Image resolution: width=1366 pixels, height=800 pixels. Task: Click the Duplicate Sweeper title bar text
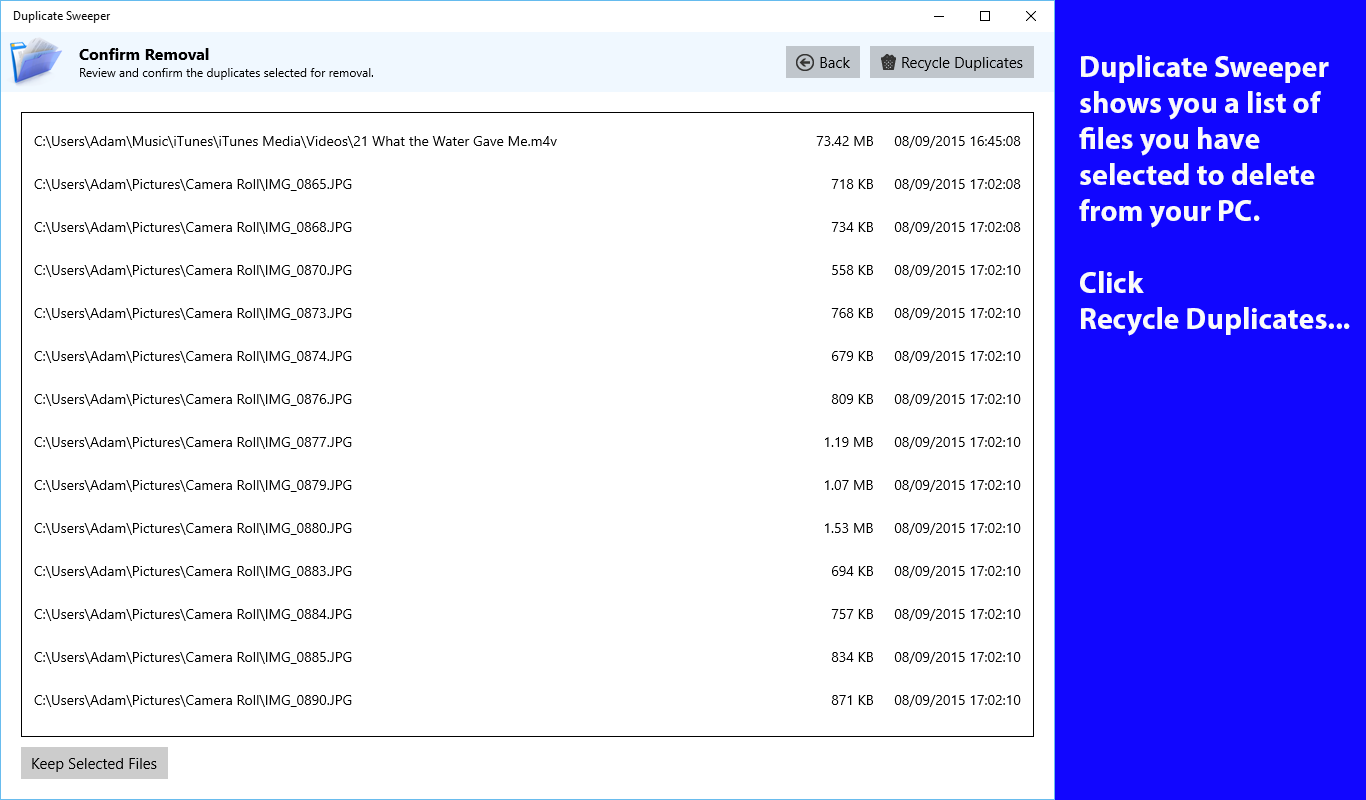coord(62,16)
